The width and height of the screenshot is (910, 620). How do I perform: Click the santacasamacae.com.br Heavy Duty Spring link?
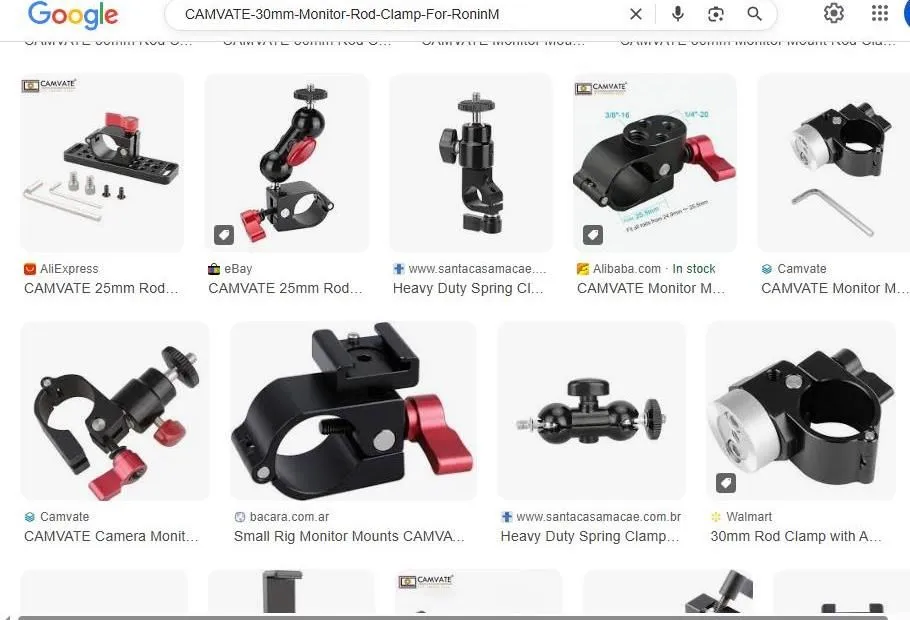coord(590,536)
